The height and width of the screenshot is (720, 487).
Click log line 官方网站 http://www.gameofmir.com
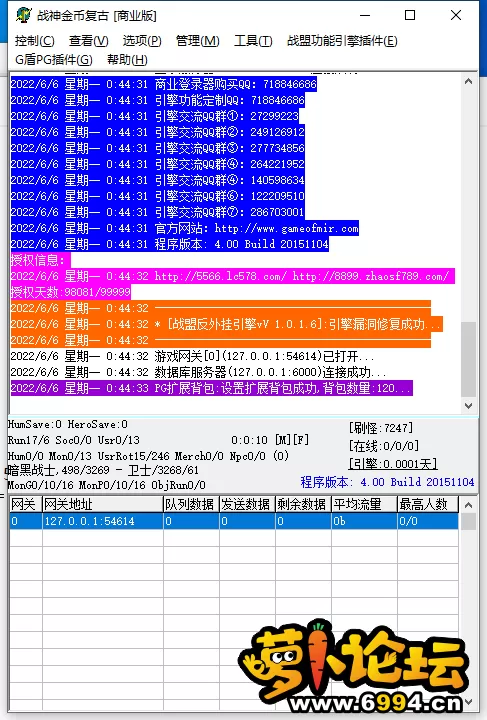tap(185, 228)
